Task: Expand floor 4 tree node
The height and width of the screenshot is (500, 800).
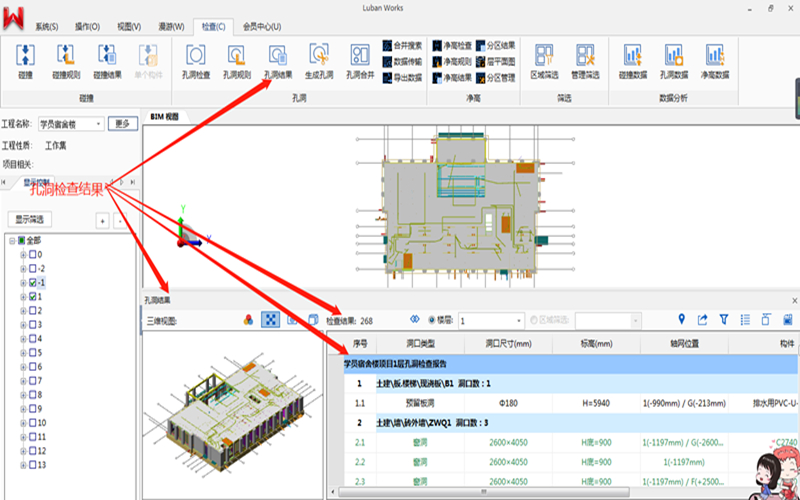Action: pos(23,339)
